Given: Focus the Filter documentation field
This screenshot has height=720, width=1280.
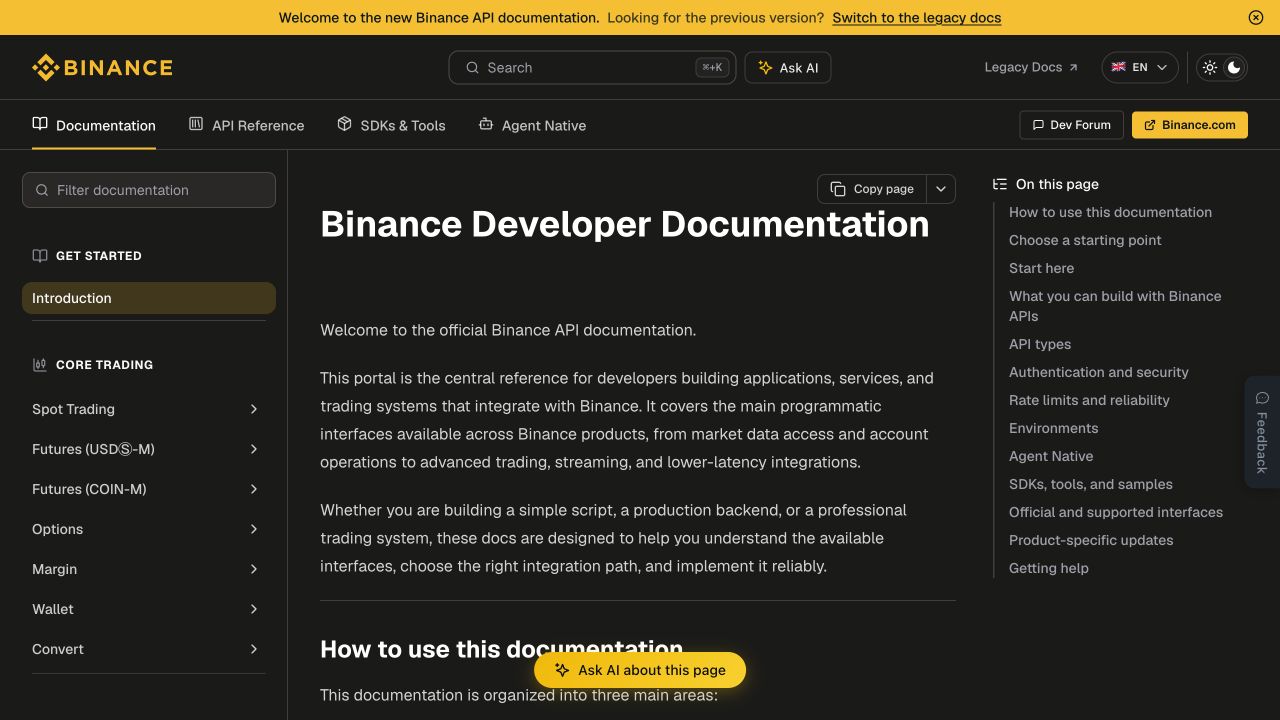Looking at the screenshot, I should [x=149, y=190].
